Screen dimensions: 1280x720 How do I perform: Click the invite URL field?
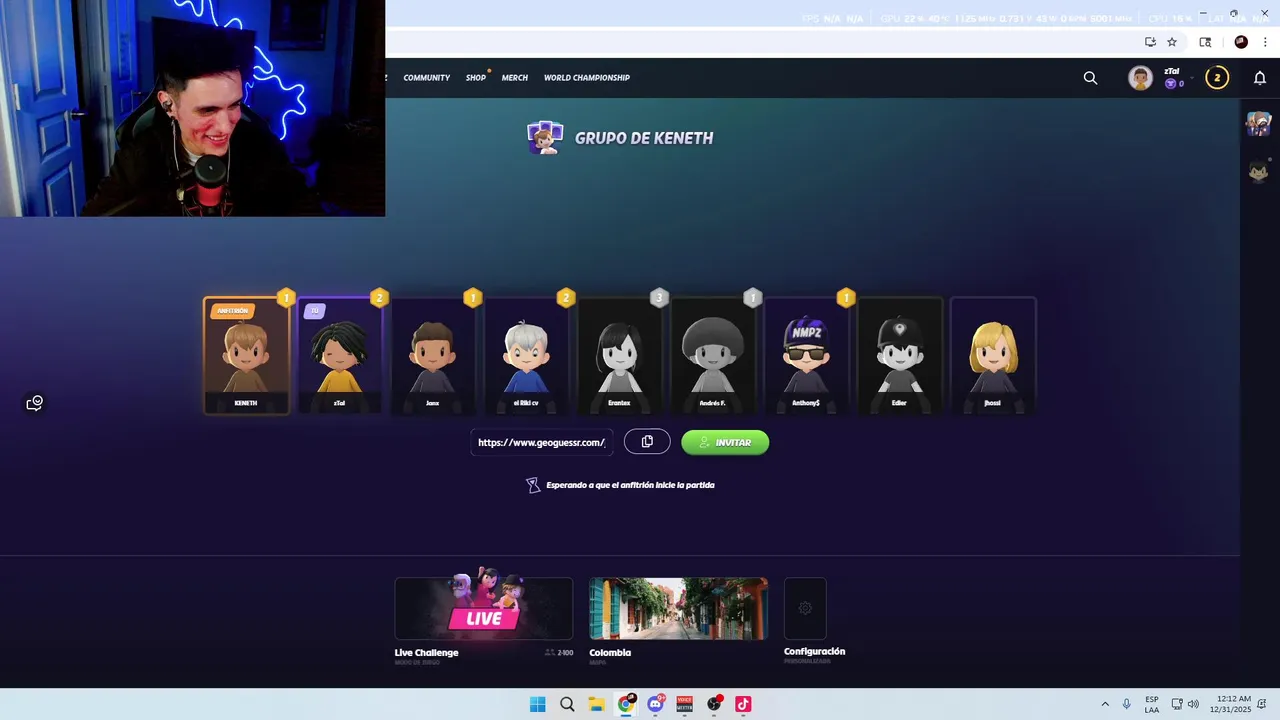[x=542, y=442]
